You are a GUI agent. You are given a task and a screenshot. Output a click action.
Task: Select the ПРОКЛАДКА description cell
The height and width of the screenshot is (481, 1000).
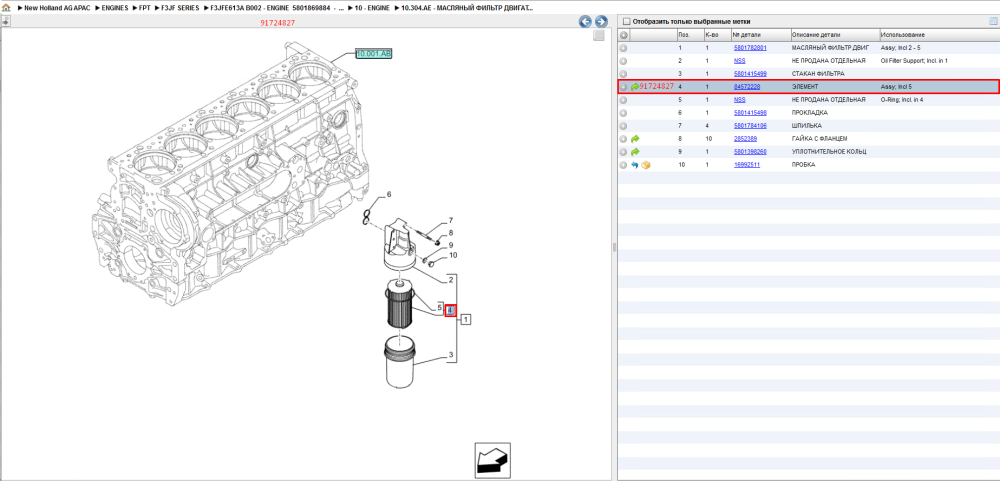809,113
